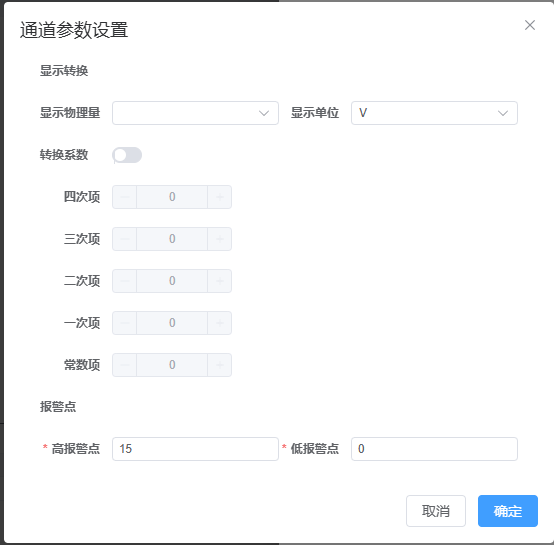Click the 低报警点 input field
Screen dimensions: 554x545
[x=434, y=449]
